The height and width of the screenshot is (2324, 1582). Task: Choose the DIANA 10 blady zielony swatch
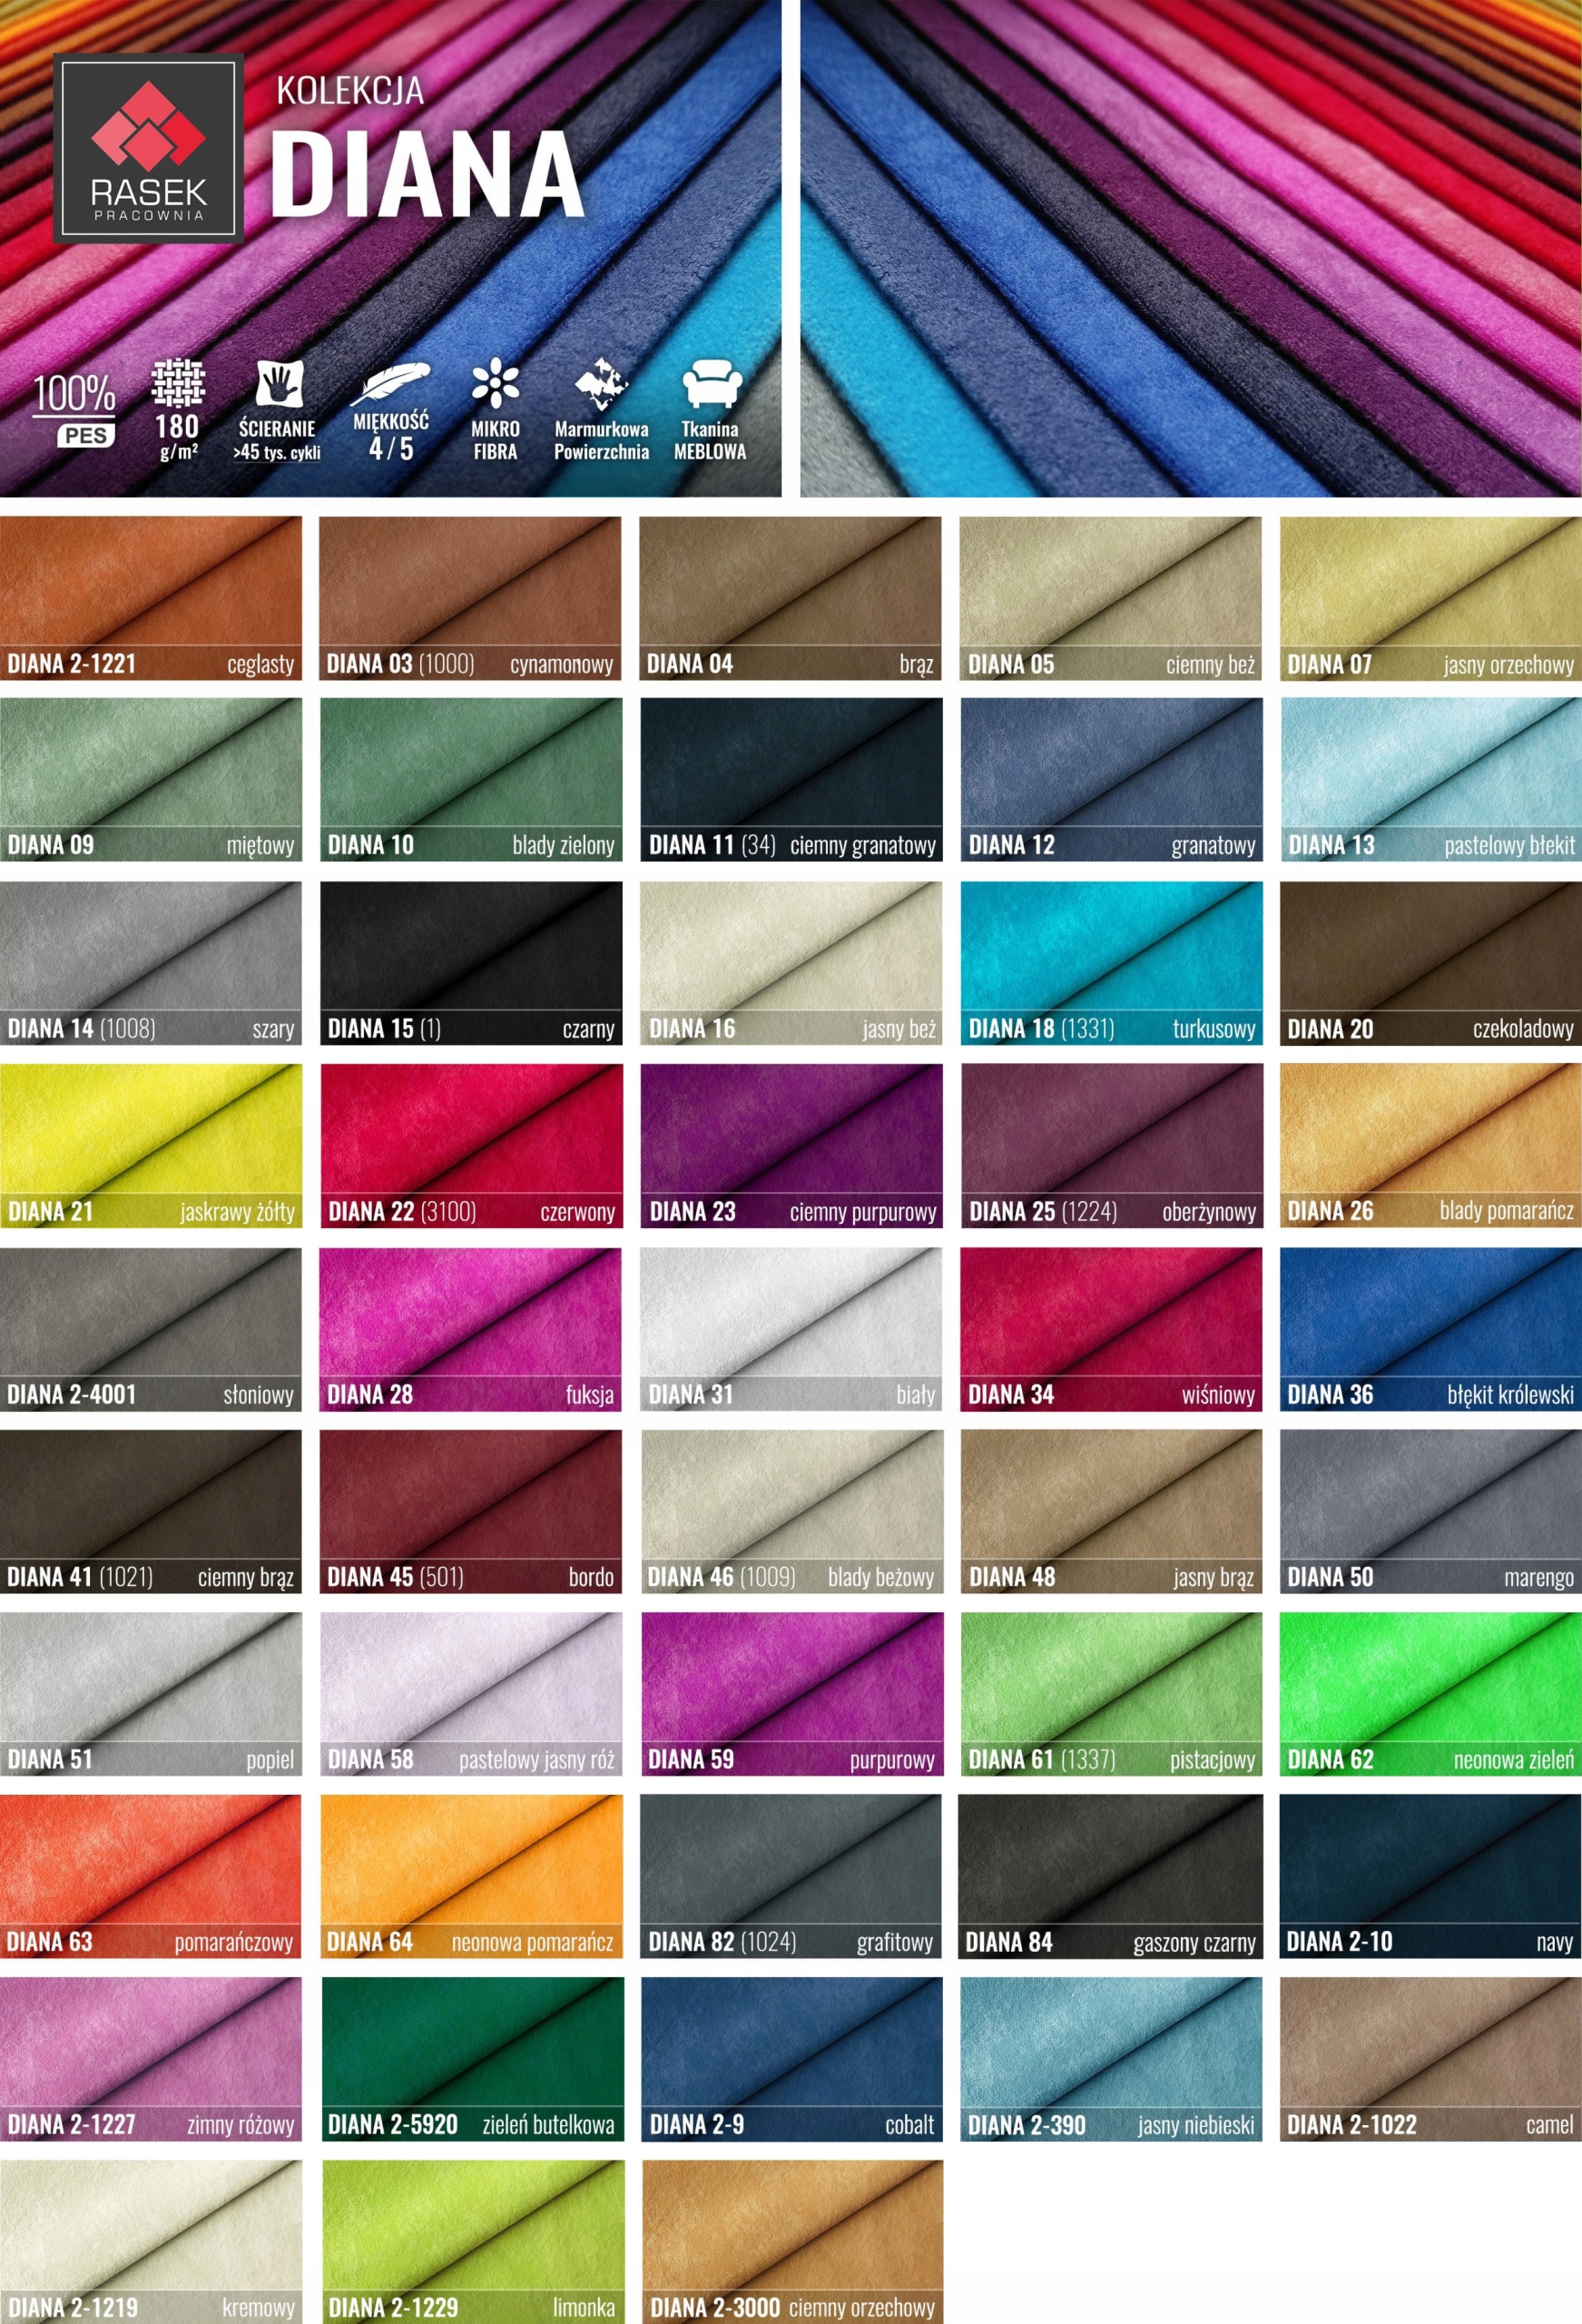(x=471, y=780)
